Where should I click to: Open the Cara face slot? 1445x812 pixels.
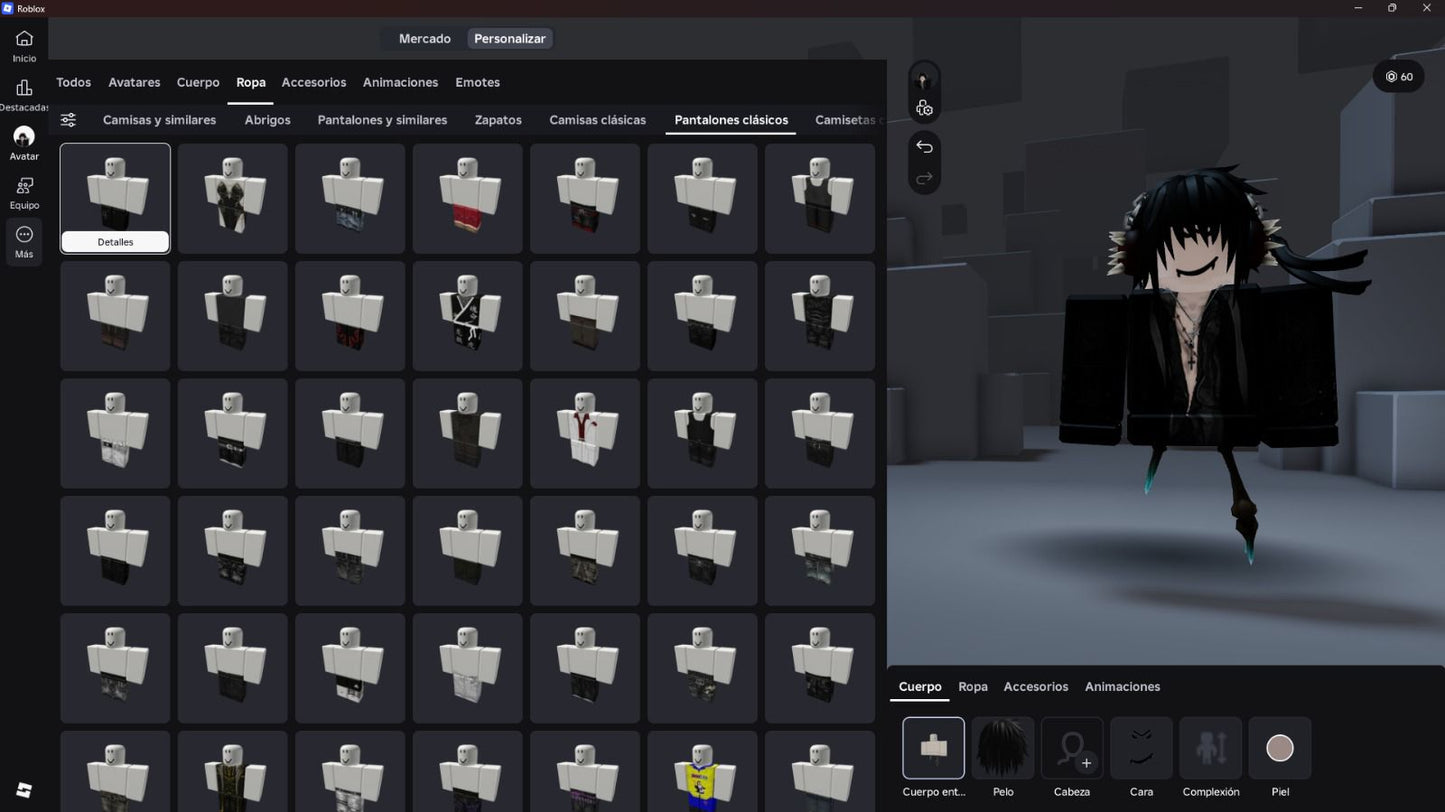click(x=1141, y=748)
